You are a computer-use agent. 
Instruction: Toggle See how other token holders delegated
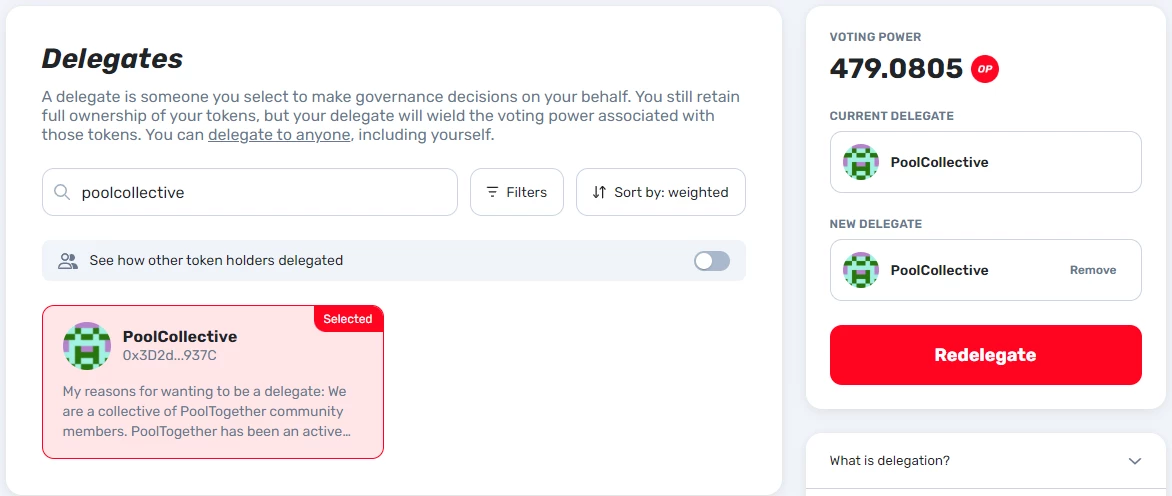(712, 261)
